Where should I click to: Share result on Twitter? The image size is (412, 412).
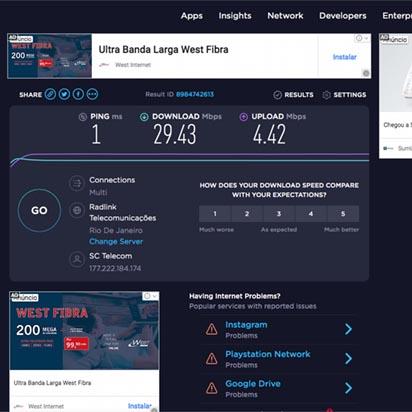tap(64, 94)
